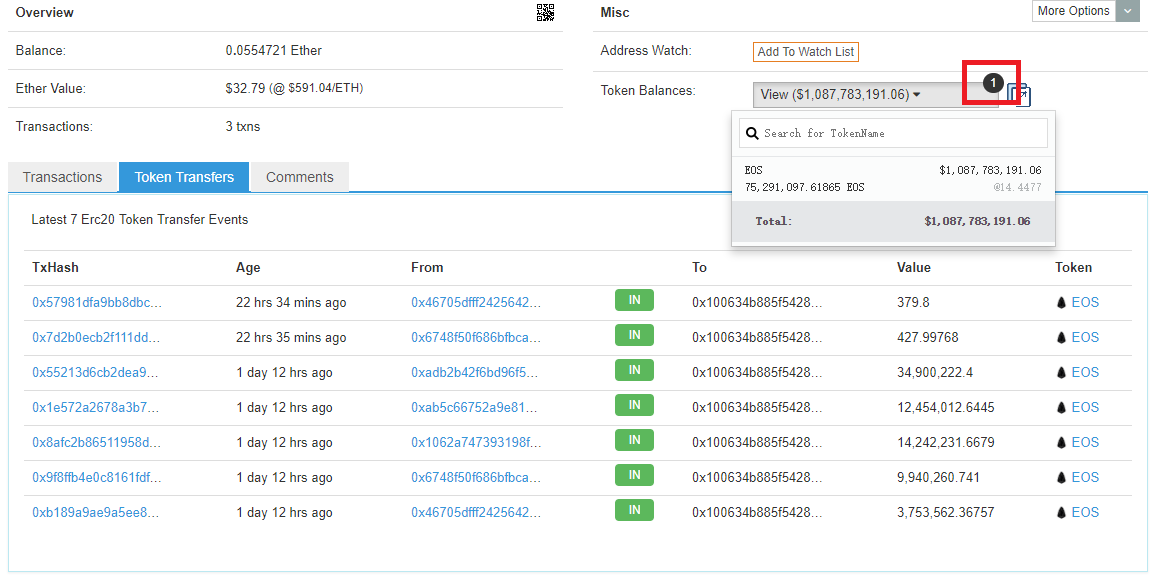The height and width of the screenshot is (588, 1157).
Task: Click EOS droplet icon in the 12,454,012.6445 row
Action: click(x=1062, y=407)
